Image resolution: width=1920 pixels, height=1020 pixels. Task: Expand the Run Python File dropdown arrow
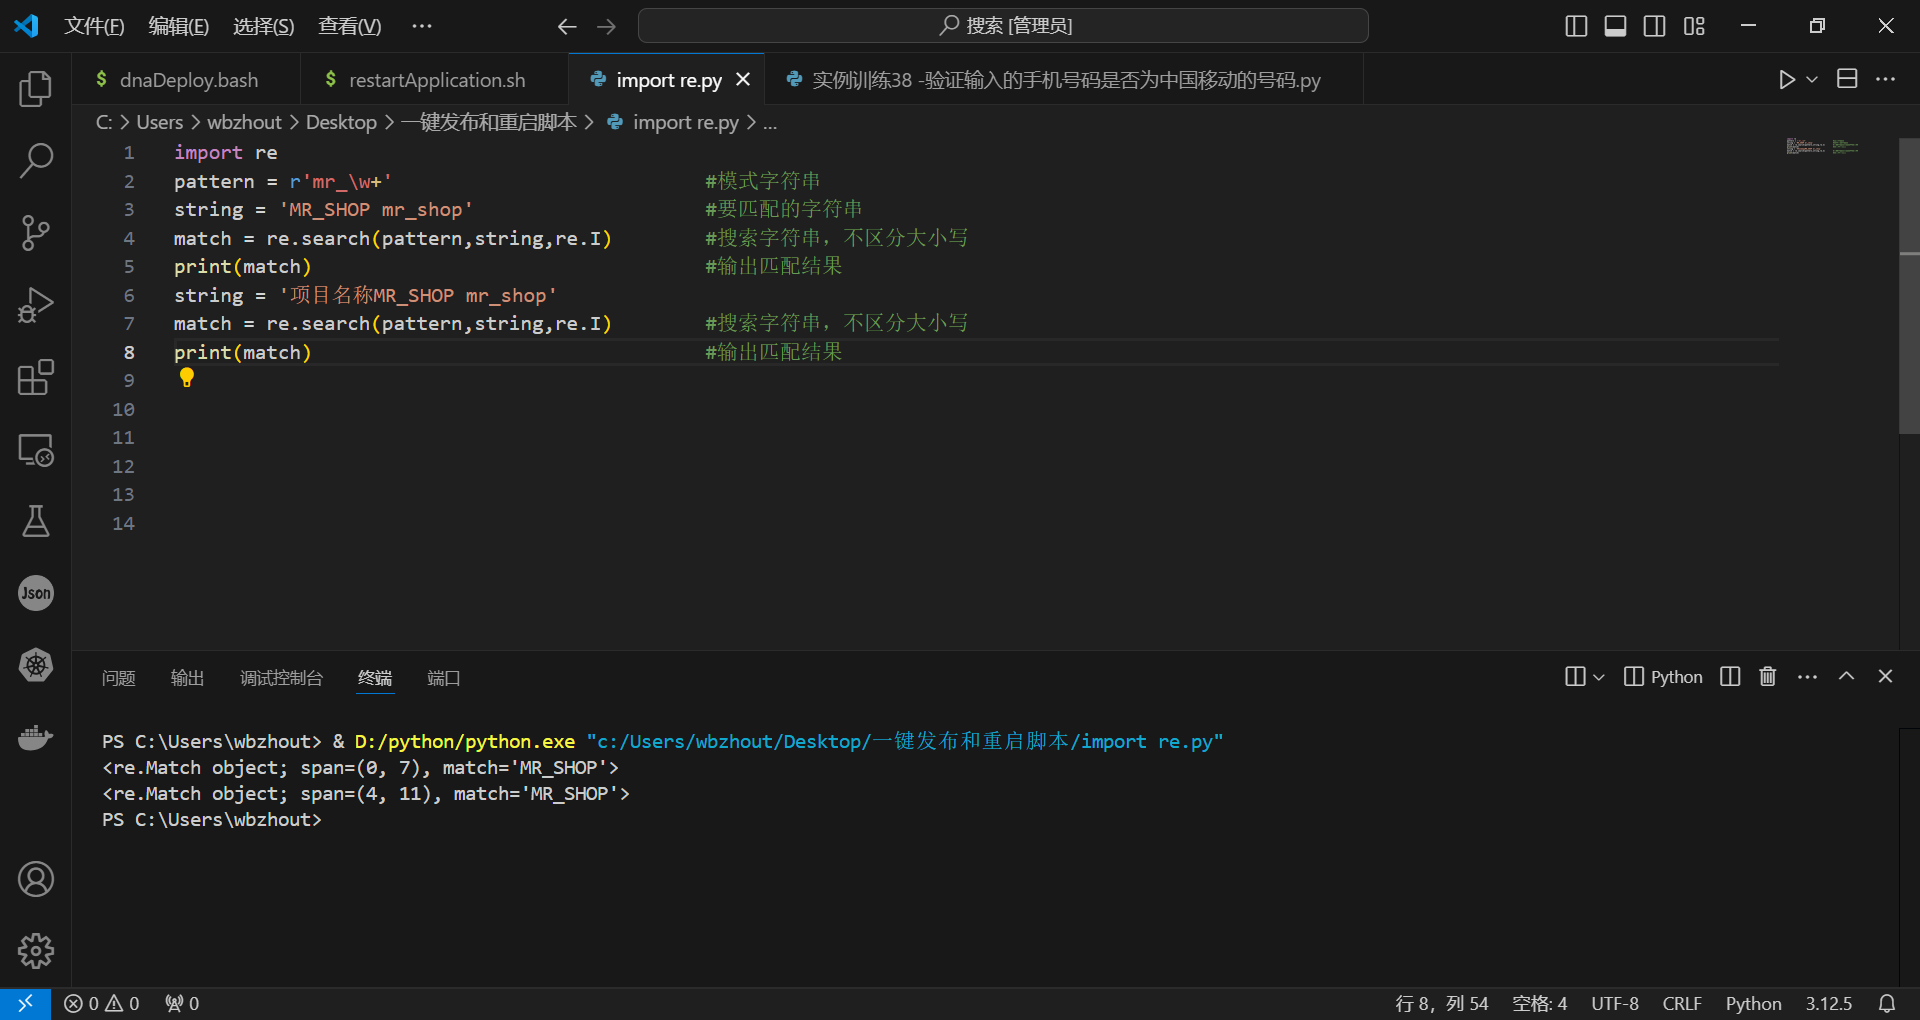1812,80
